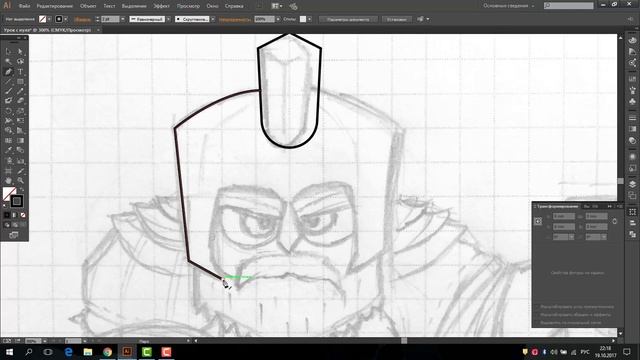The width and height of the screenshot is (640, 360).
Task: Toggle first checkbox 'Масштабировать углы прямоугольников'
Action: [536, 307]
